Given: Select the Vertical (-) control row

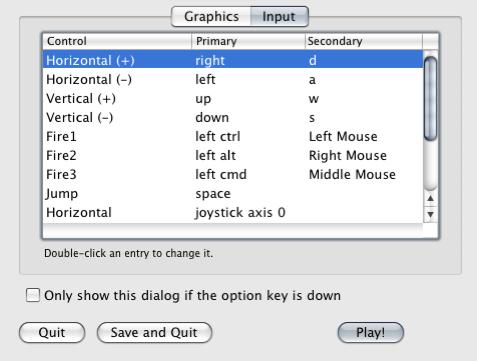Looking at the screenshot, I should [x=233, y=118].
